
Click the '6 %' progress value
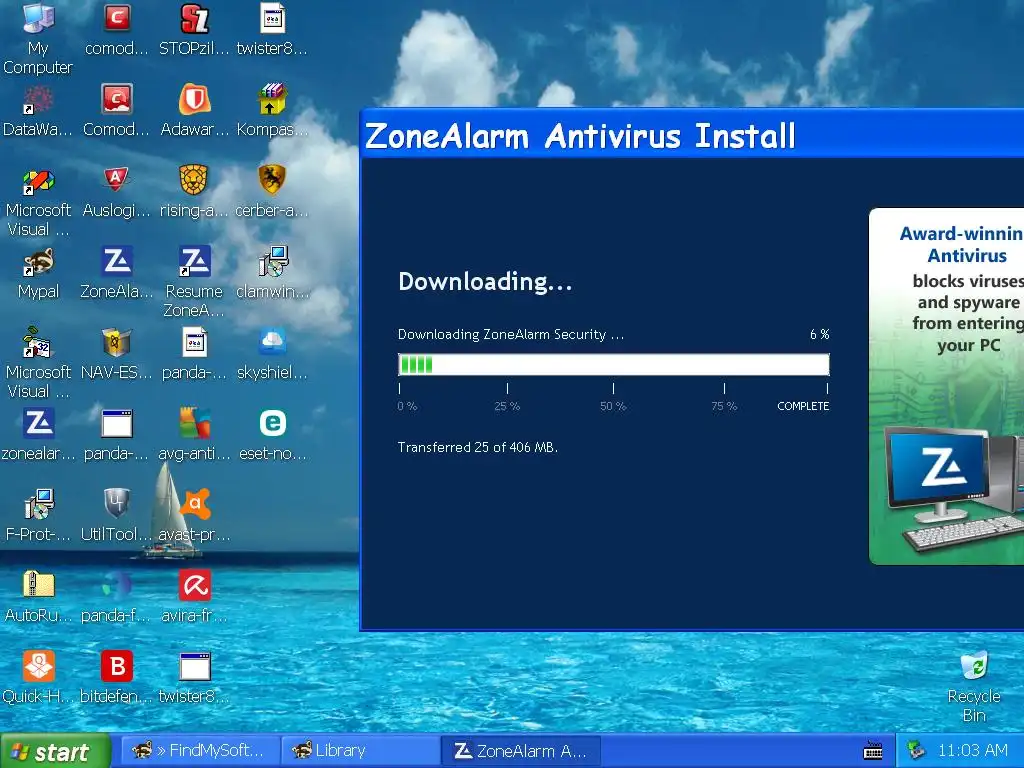click(820, 334)
